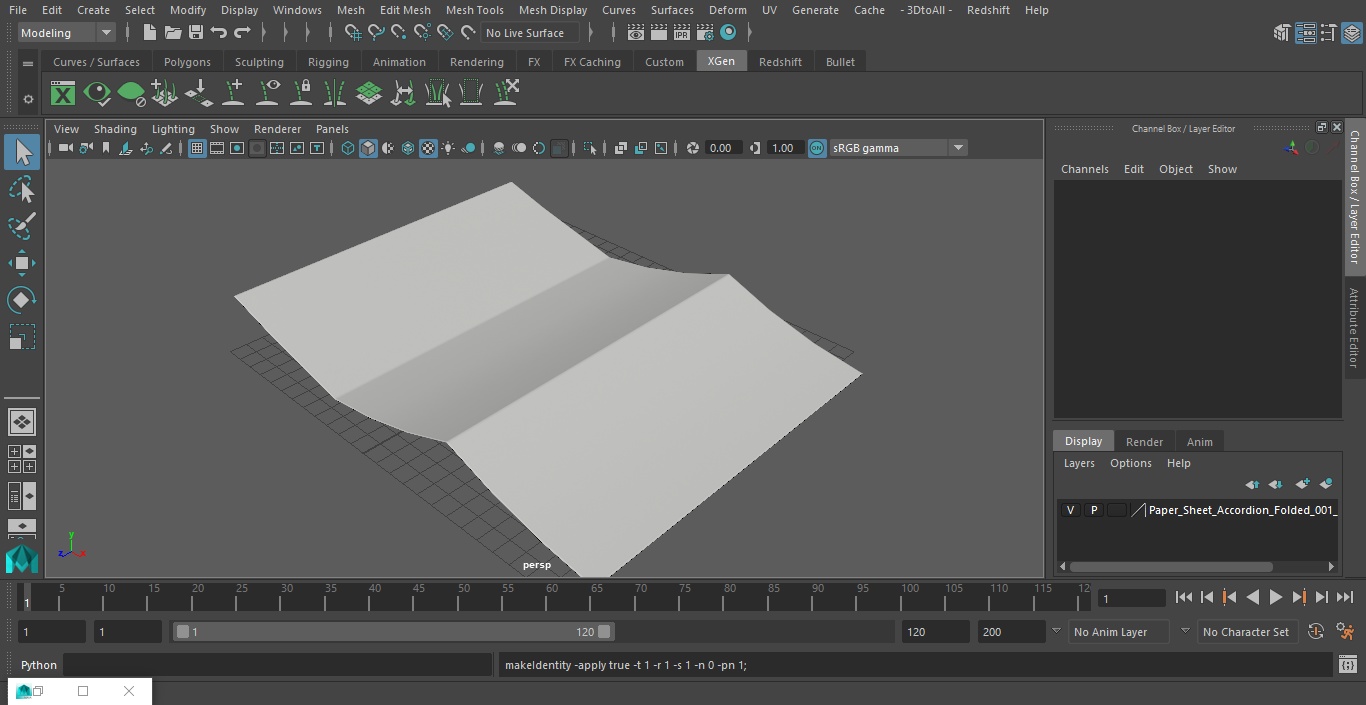This screenshot has height=705, width=1366.
Task: Click the layer editor horizontal scrollbar
Action: pos(1171,566)
